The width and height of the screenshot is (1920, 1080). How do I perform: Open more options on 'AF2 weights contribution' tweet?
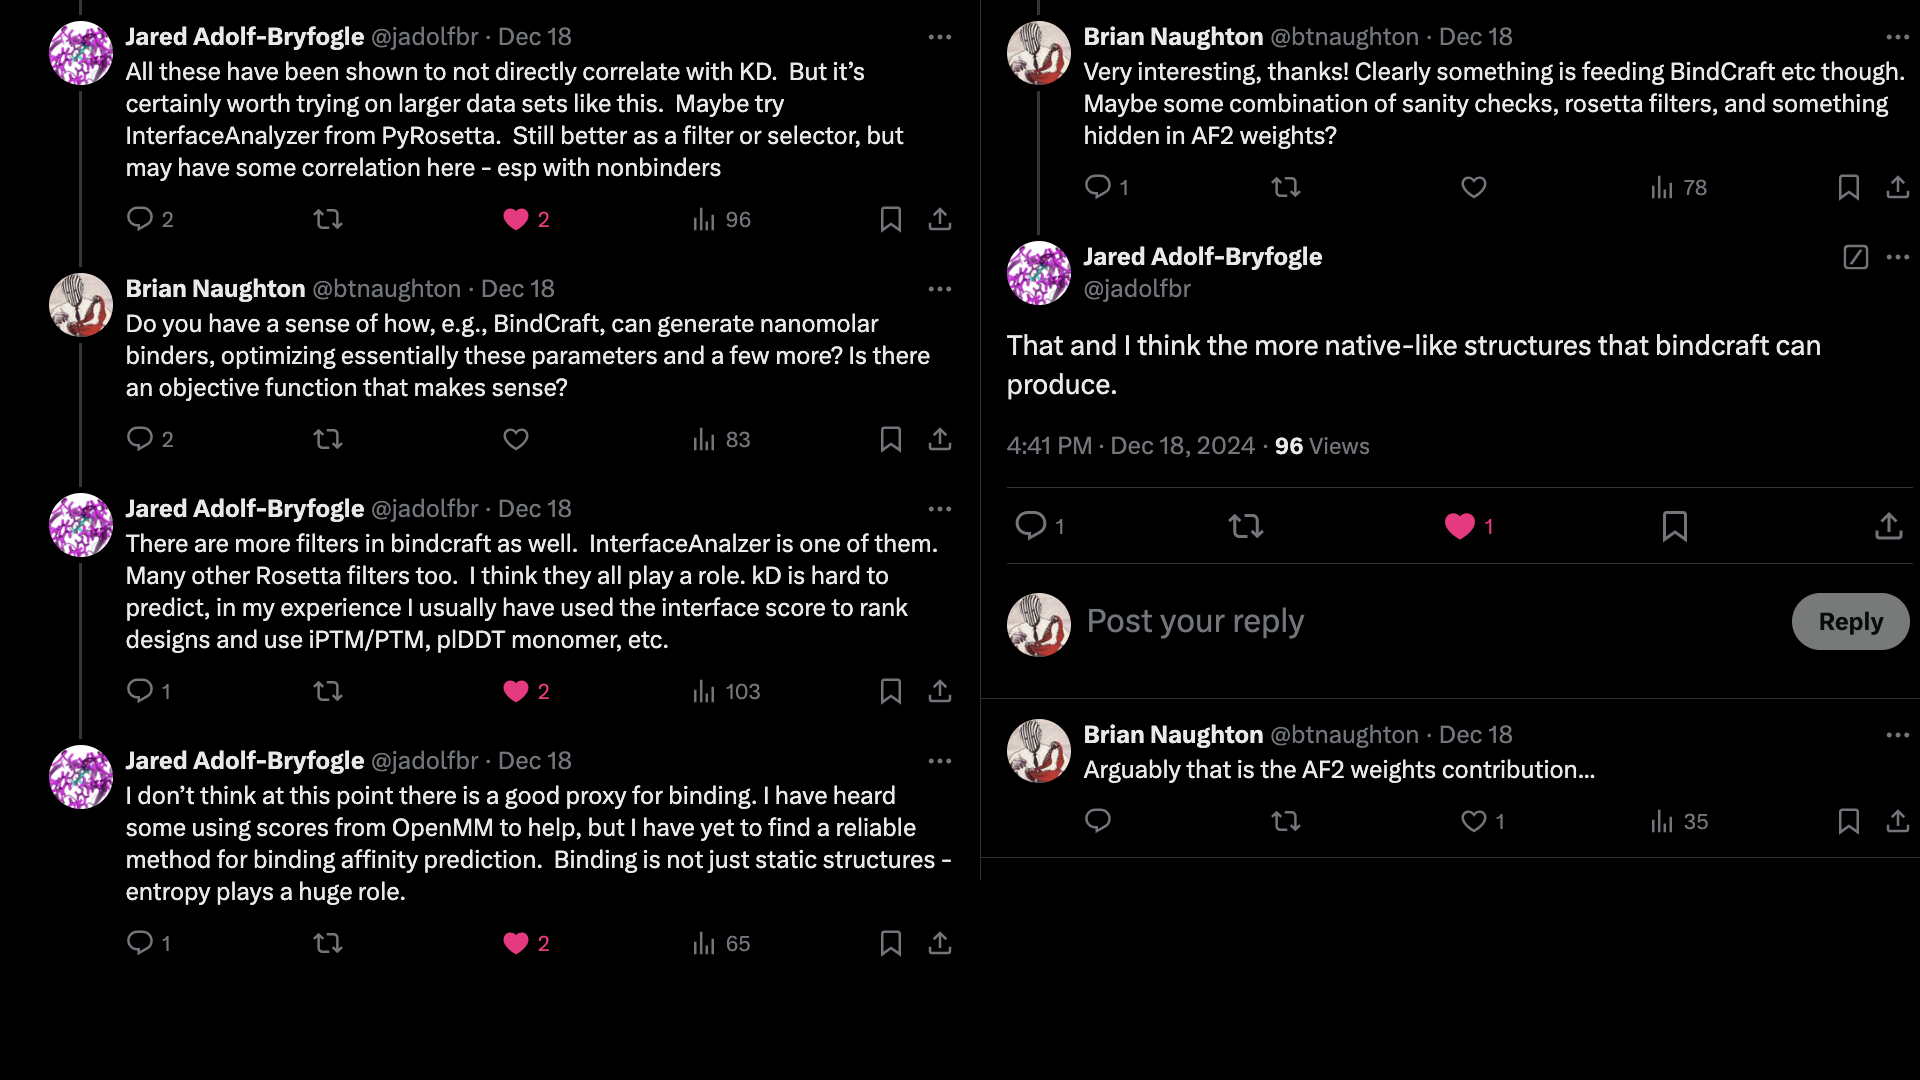point(1898,735)
